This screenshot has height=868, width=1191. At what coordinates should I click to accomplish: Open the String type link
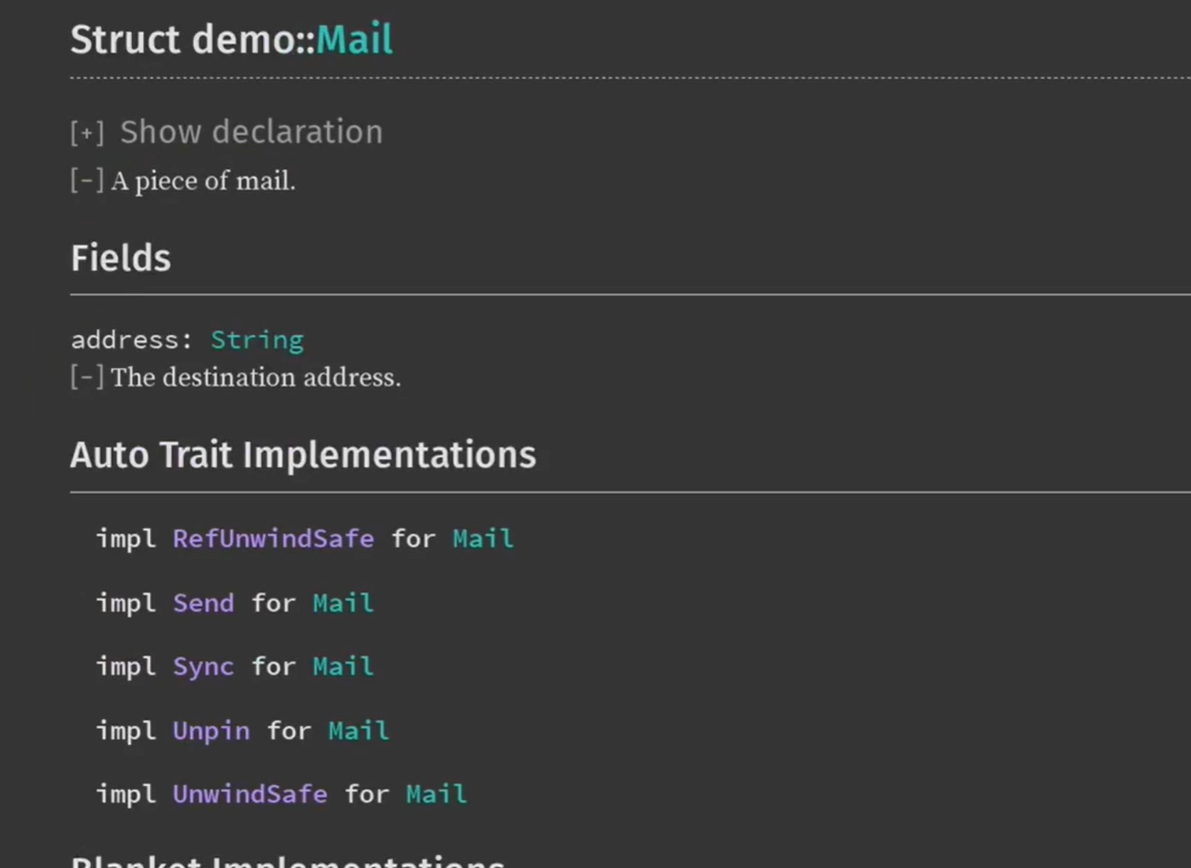pos(257,340)
